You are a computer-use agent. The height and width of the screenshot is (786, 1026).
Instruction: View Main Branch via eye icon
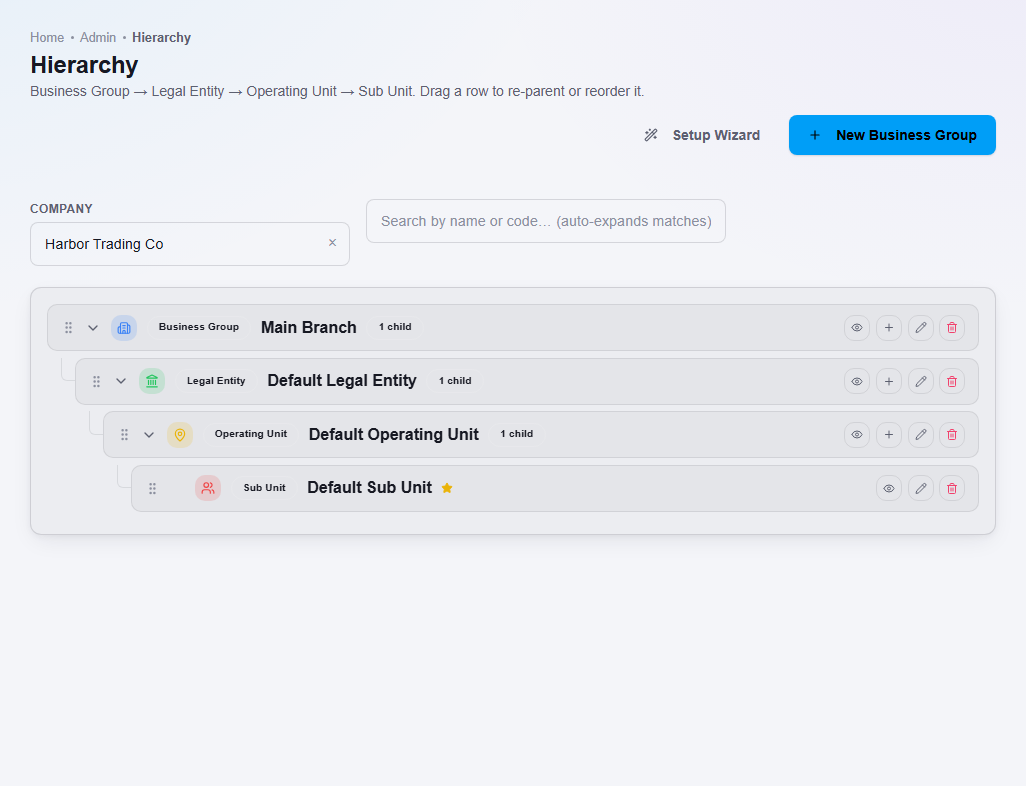click(857, 328)
